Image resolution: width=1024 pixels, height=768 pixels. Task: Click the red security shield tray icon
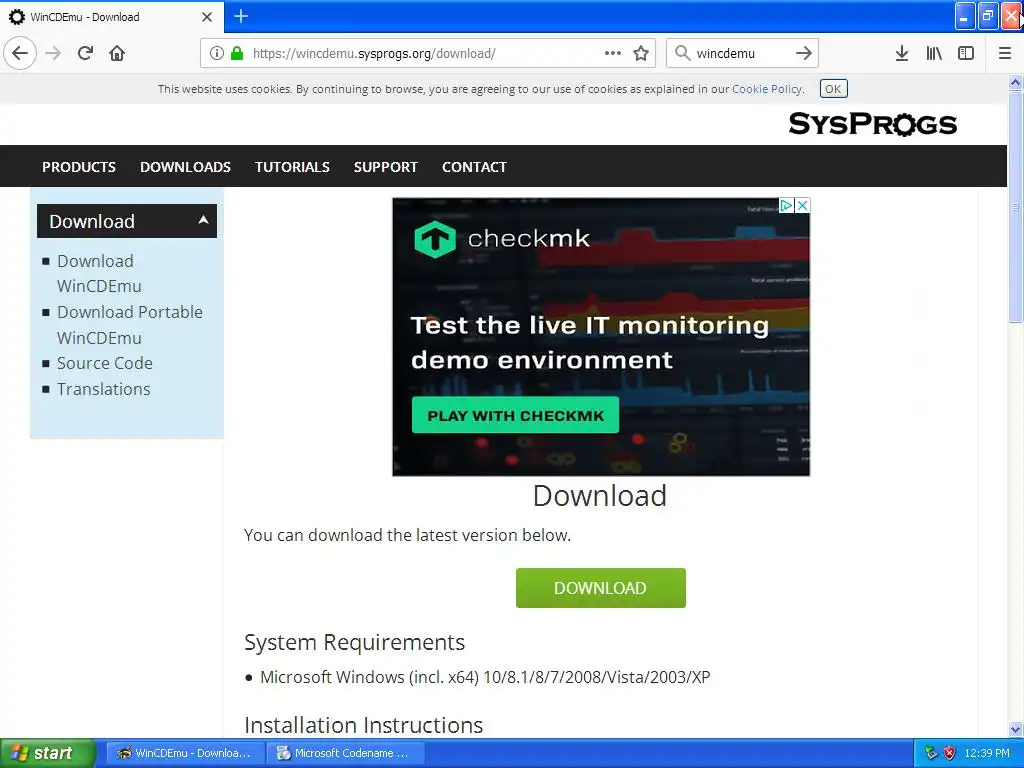point(950,753)
